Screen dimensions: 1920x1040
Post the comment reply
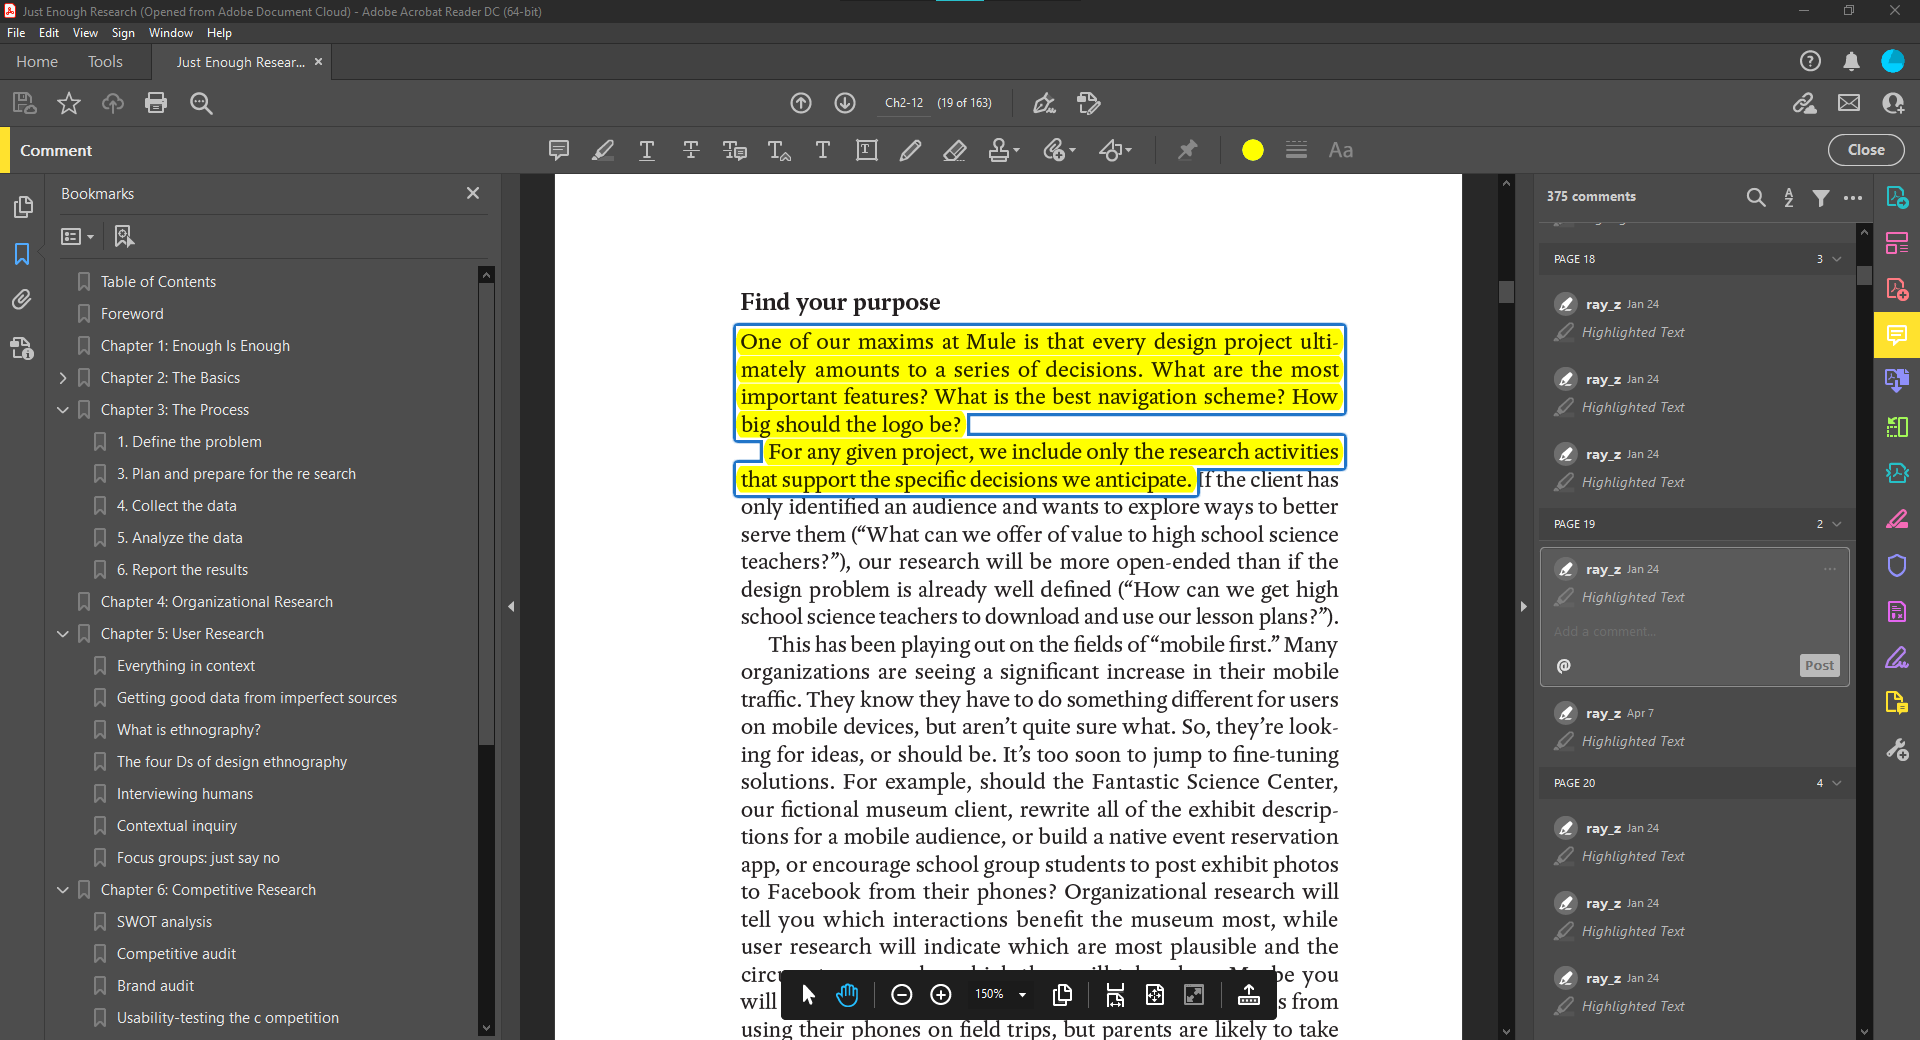pos(1819,666)
